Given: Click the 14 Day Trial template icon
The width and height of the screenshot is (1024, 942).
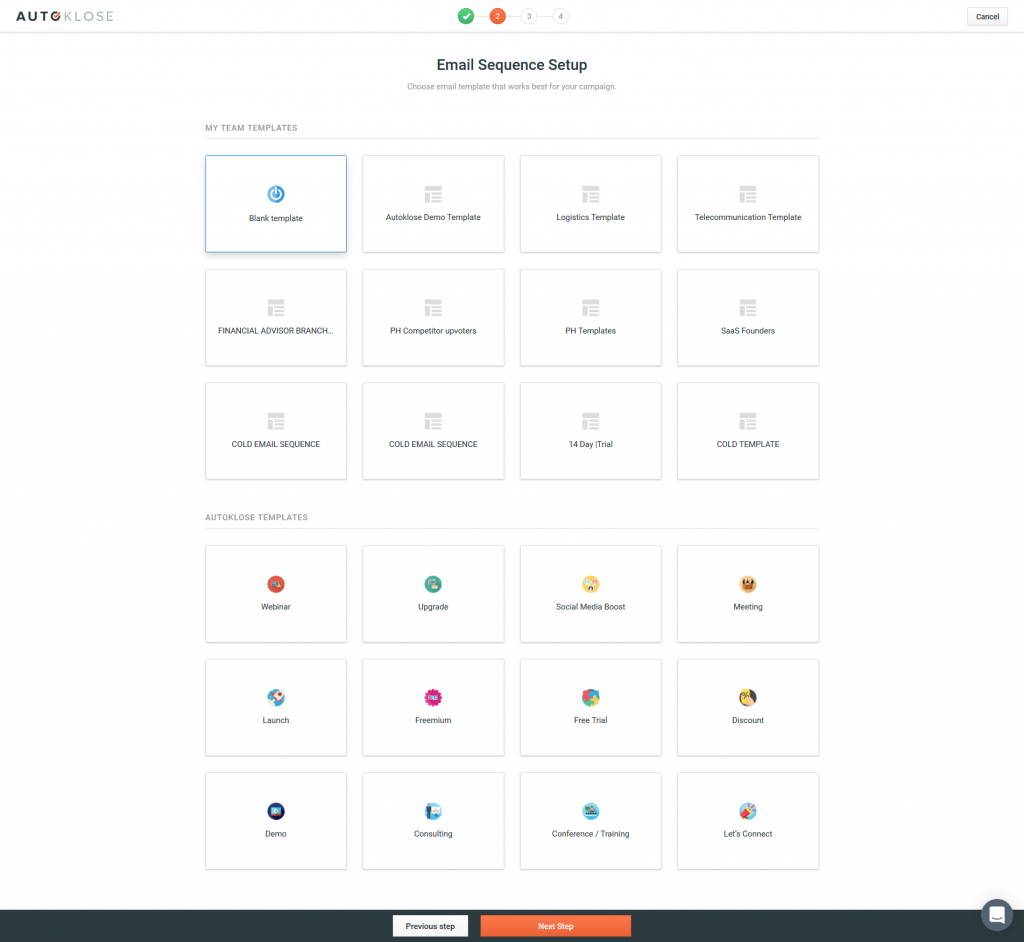Looking at the screenshot, I should point(590,421).
